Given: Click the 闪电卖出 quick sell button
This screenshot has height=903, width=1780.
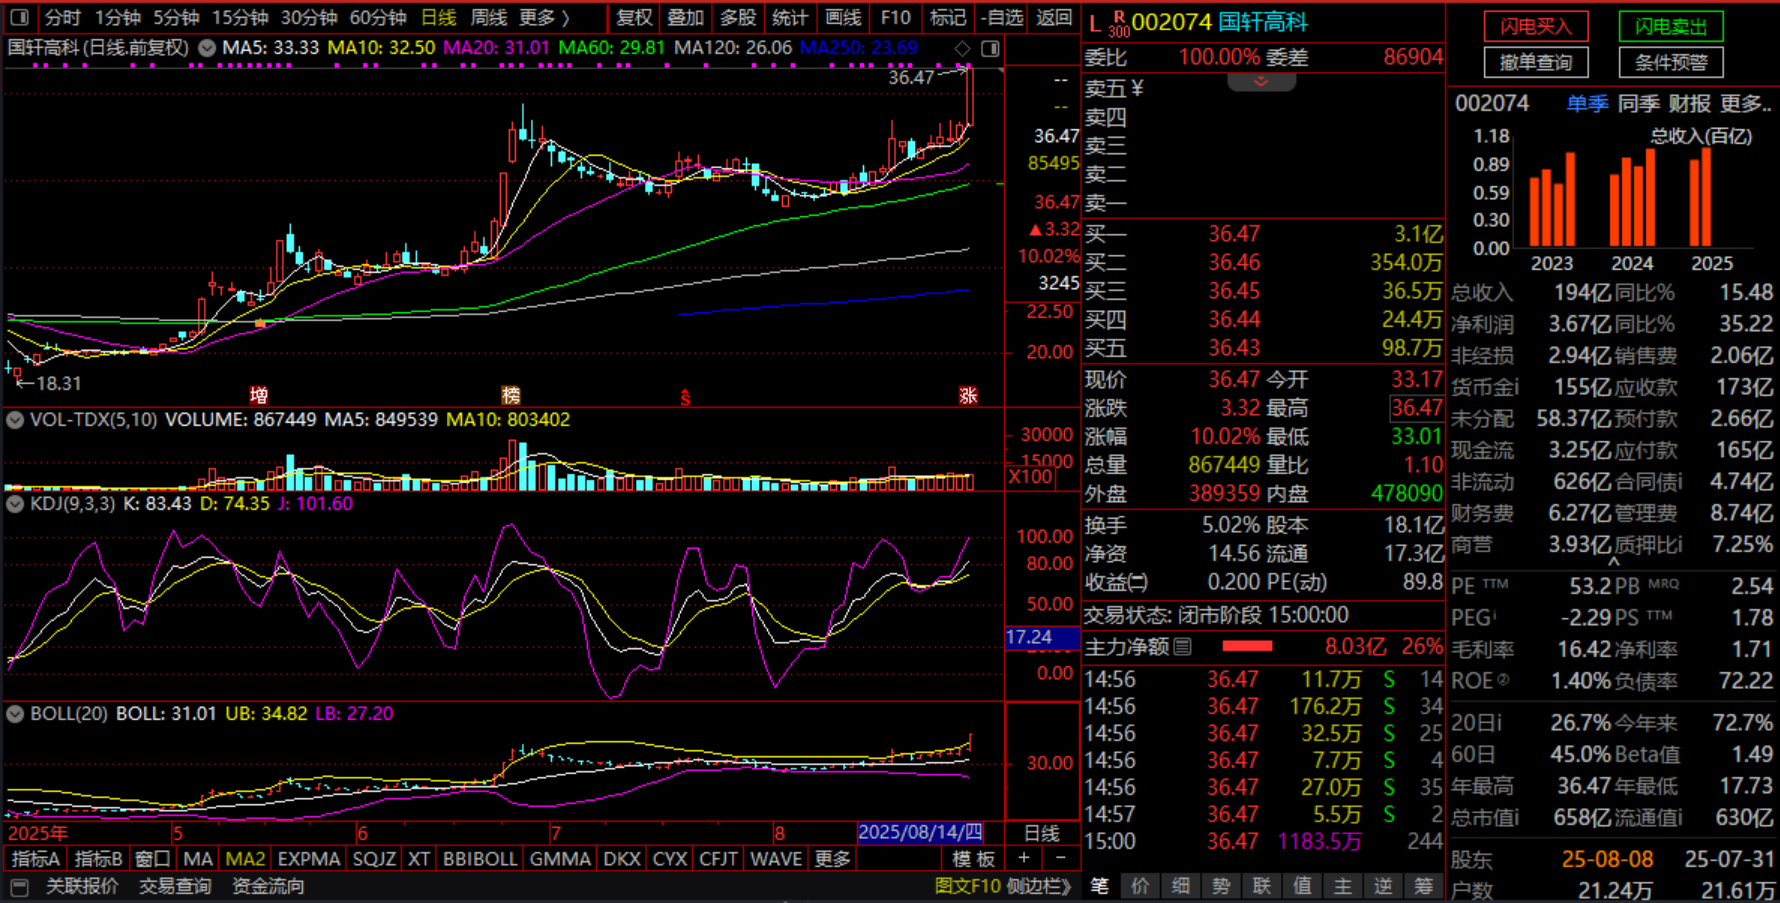Looking at the screenshot, I should point(1671,27).
